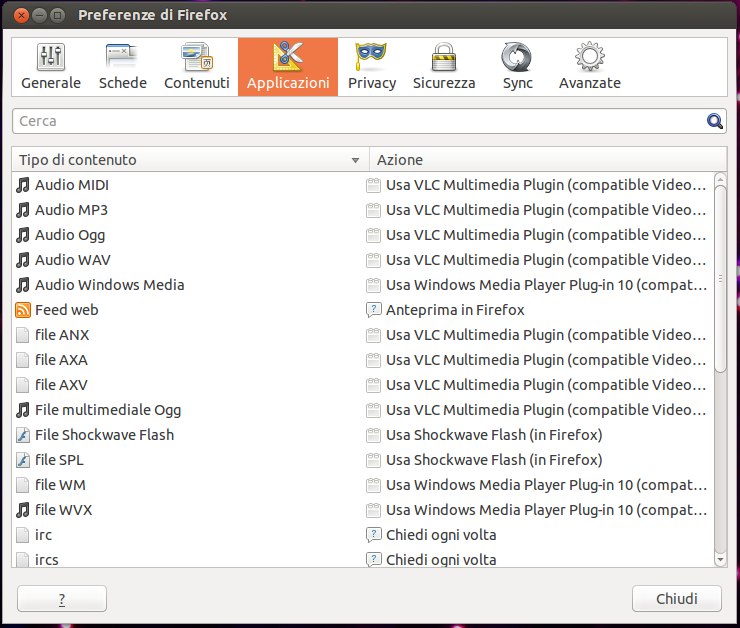The height and width of the screenshot is (628, 740).
Task: Switch to the Schede tab
Action: pos(123,67)
